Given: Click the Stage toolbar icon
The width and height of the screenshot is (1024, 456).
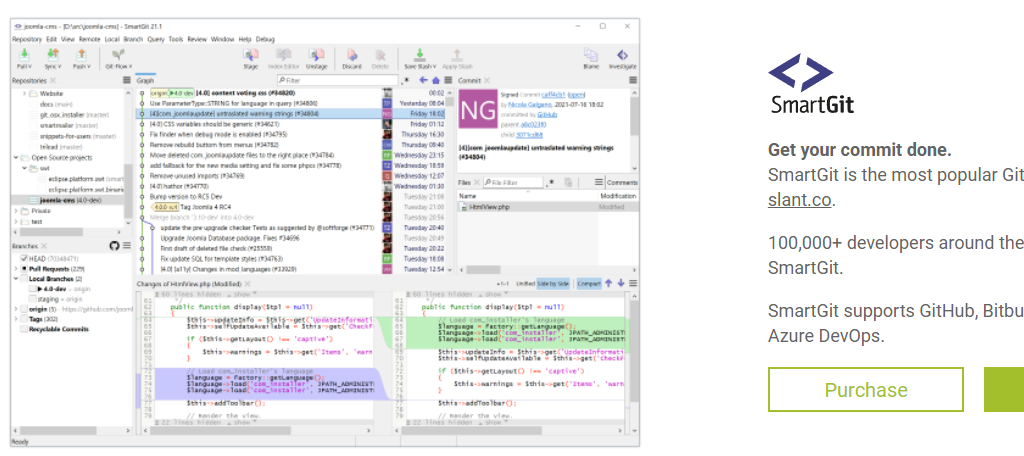Looking at the screenshot, I should pyautogui.click(x=251, y=55).
